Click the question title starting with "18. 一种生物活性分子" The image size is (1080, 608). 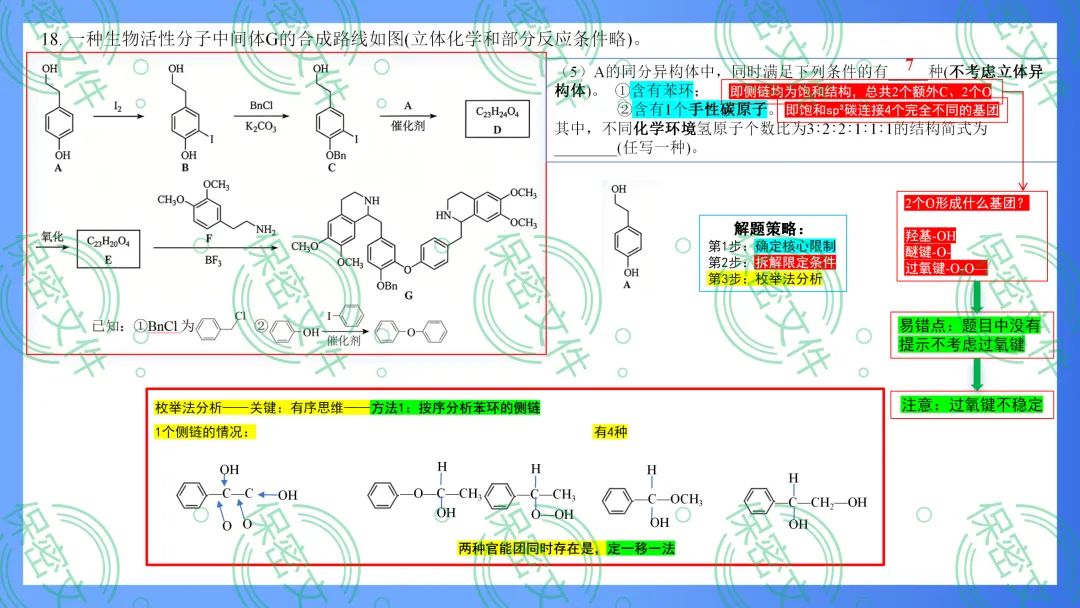tap(342, 39)
